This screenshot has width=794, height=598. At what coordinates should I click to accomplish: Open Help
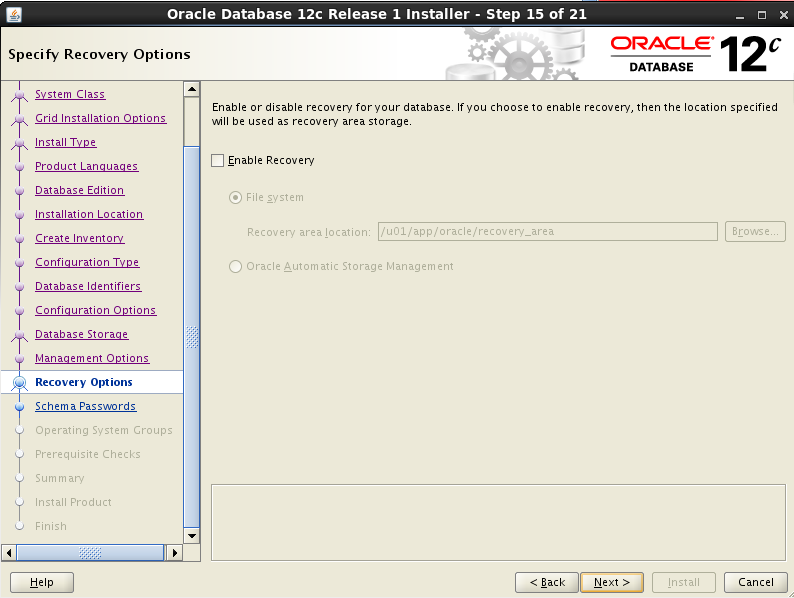[42, 582]
